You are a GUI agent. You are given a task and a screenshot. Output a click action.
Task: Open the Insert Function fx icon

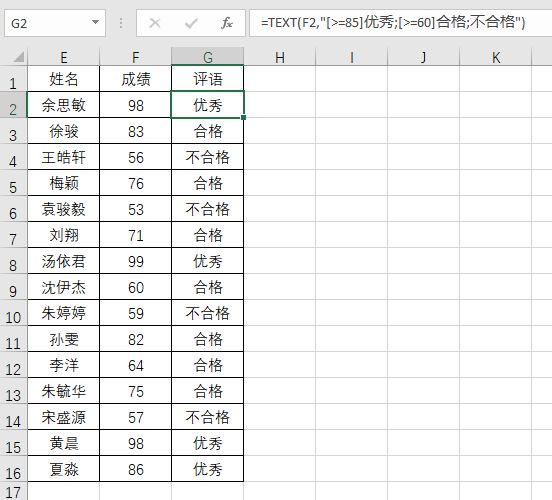[227, 23]
